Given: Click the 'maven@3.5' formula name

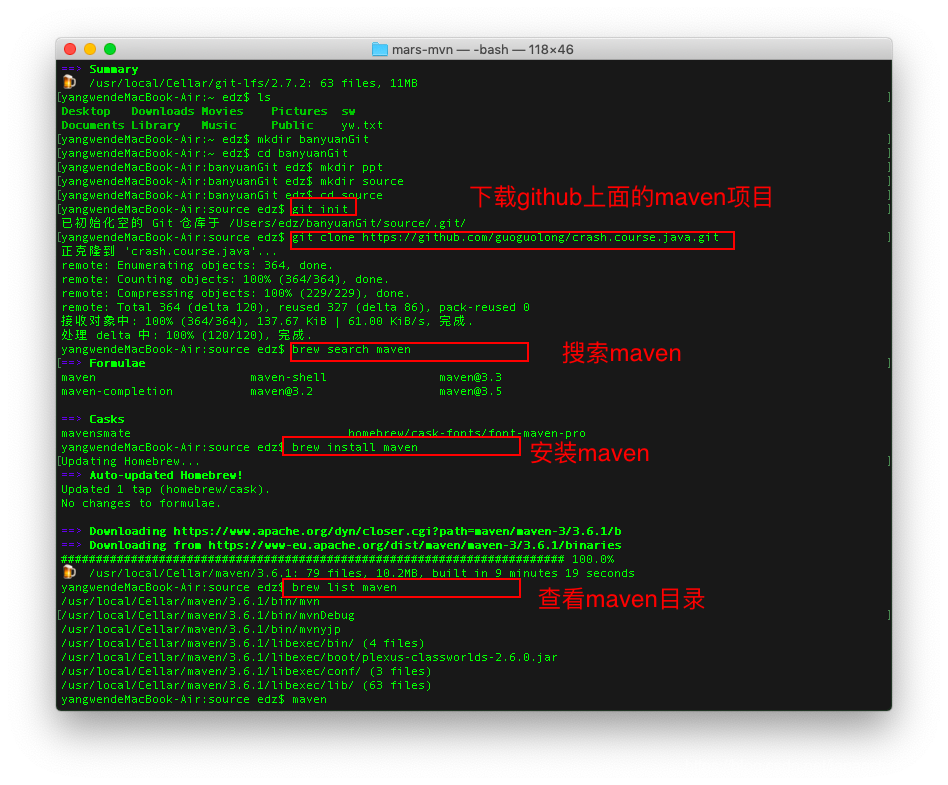Looking at the screenshot, I should coord(470,391).
